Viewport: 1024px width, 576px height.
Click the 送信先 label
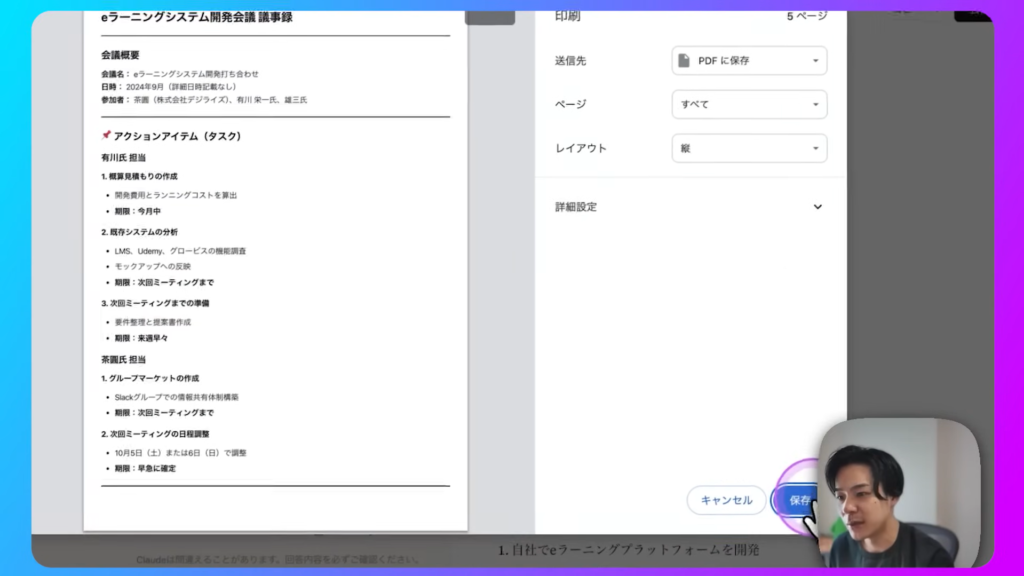coord(570,61)
